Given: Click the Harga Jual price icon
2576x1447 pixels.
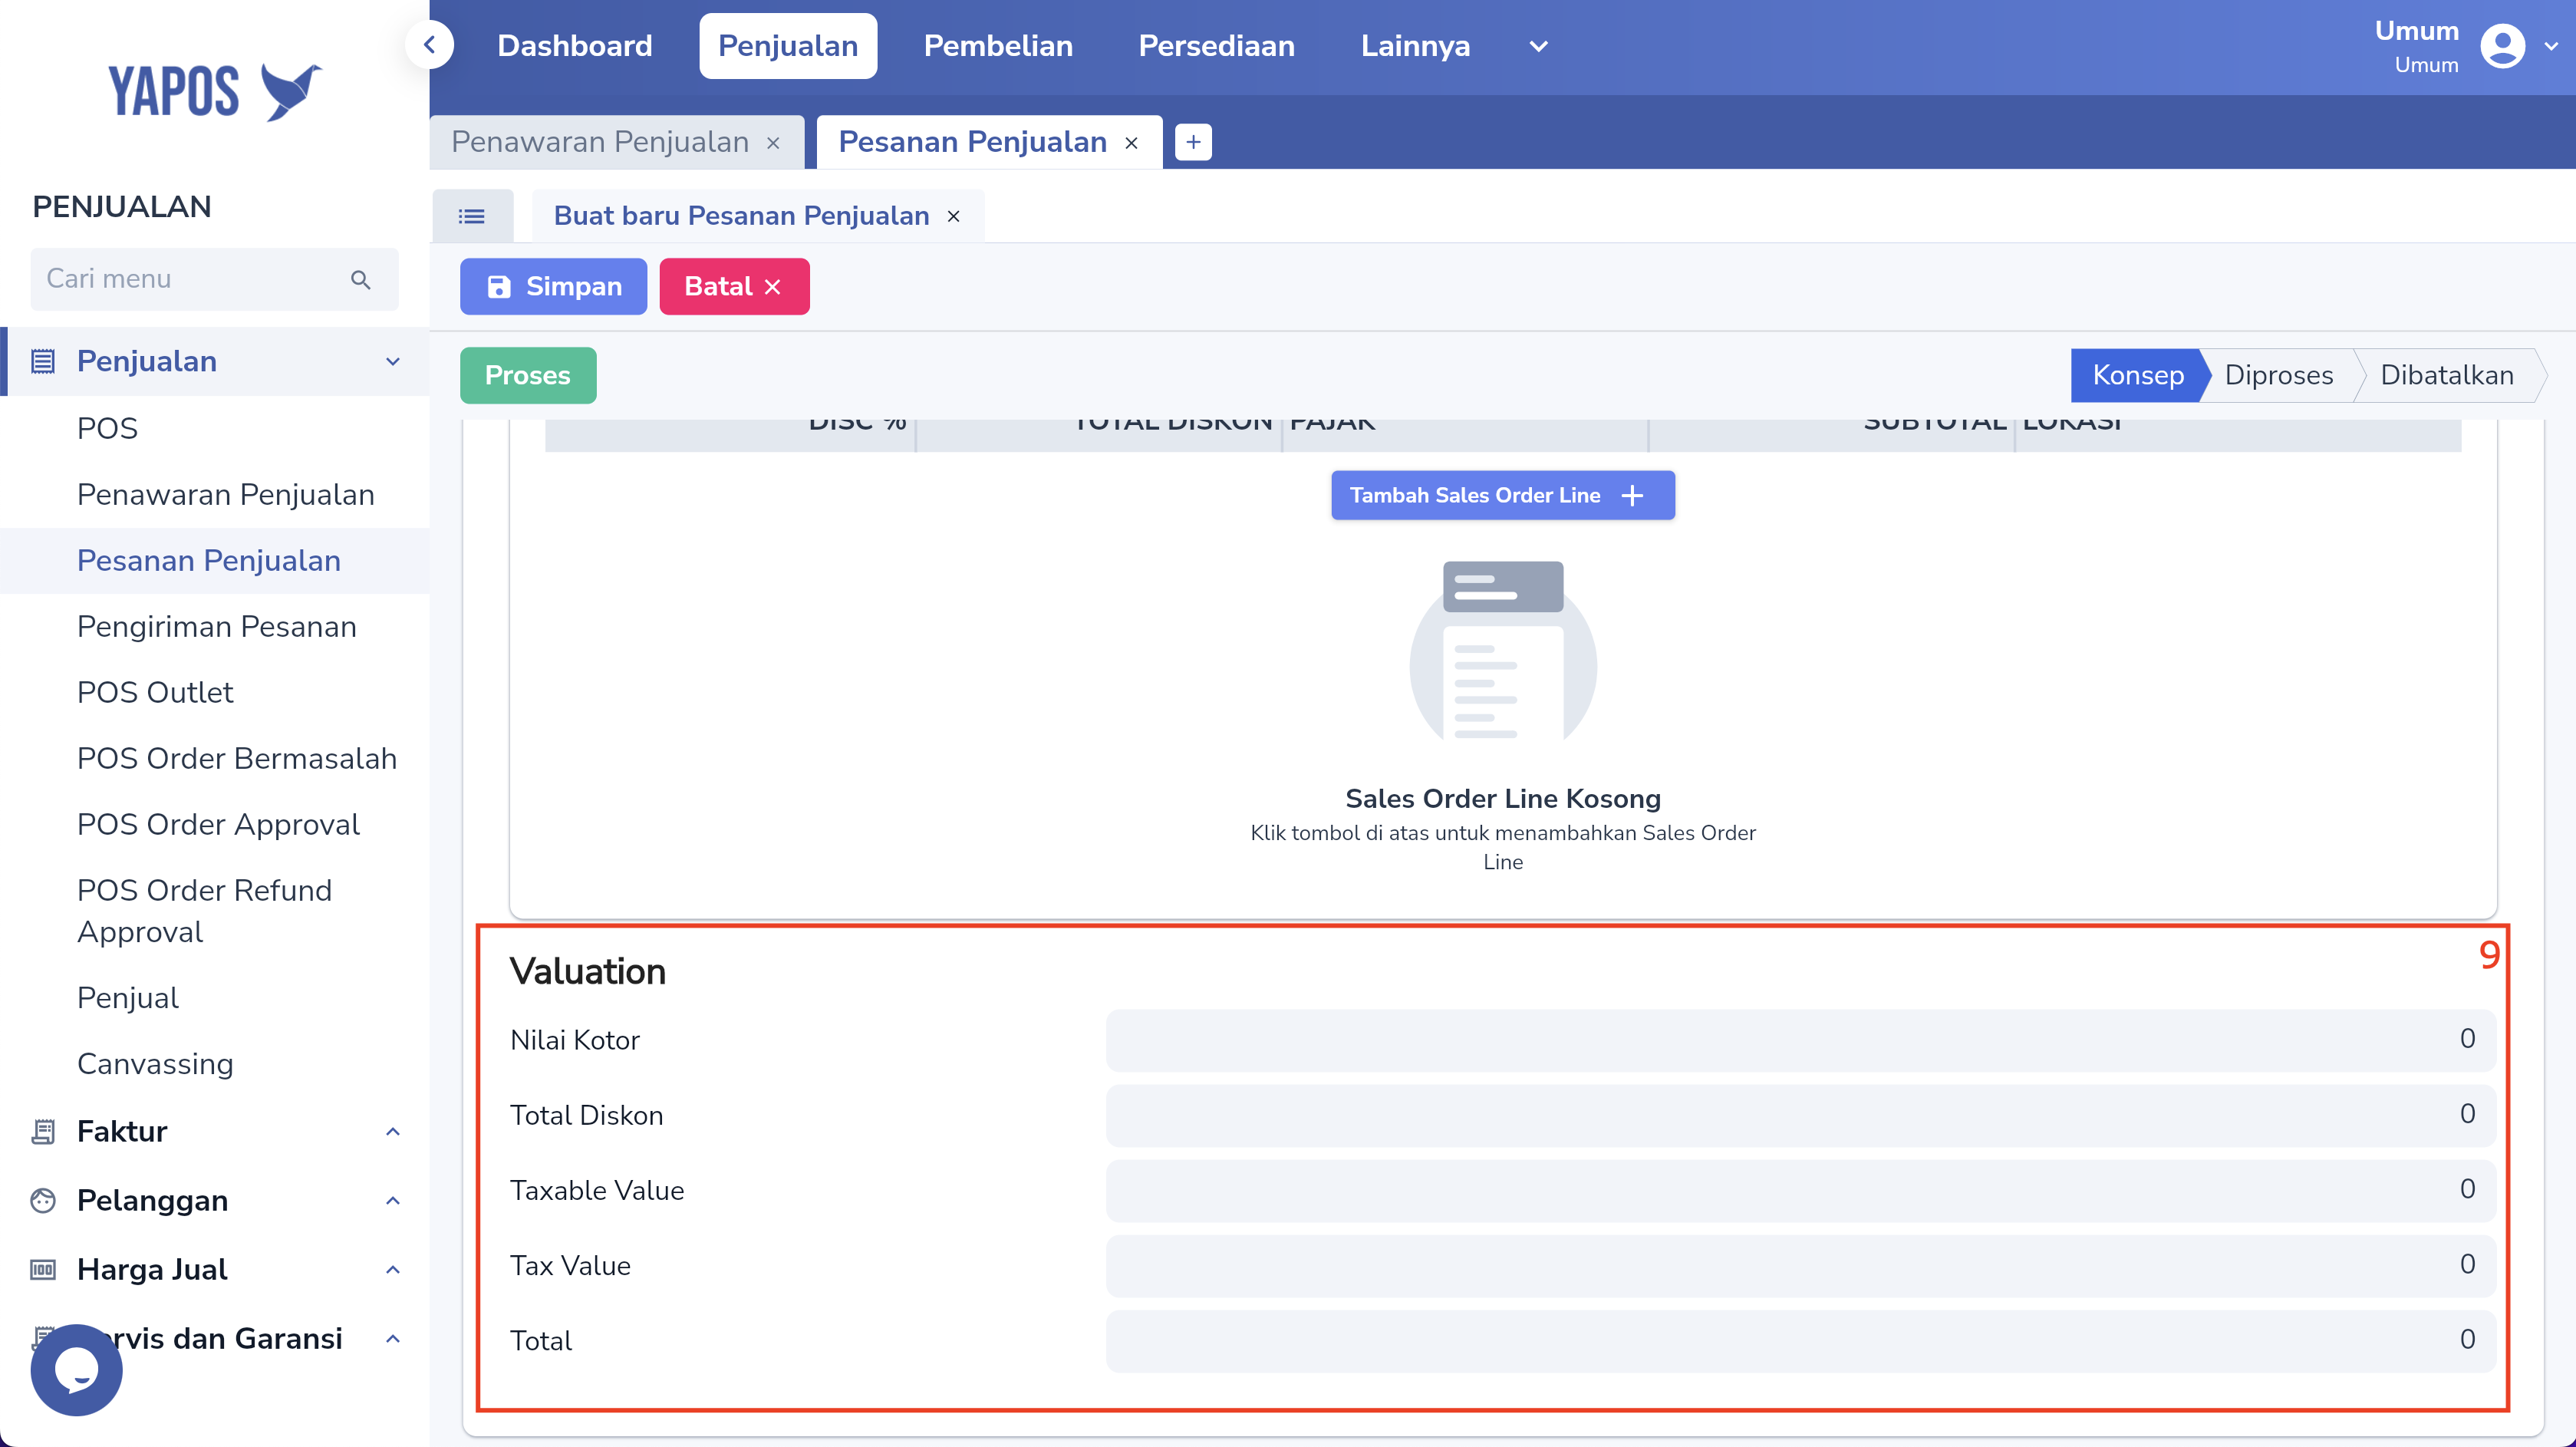Looking at the screenshot, I should click(x=43, y=1269).
